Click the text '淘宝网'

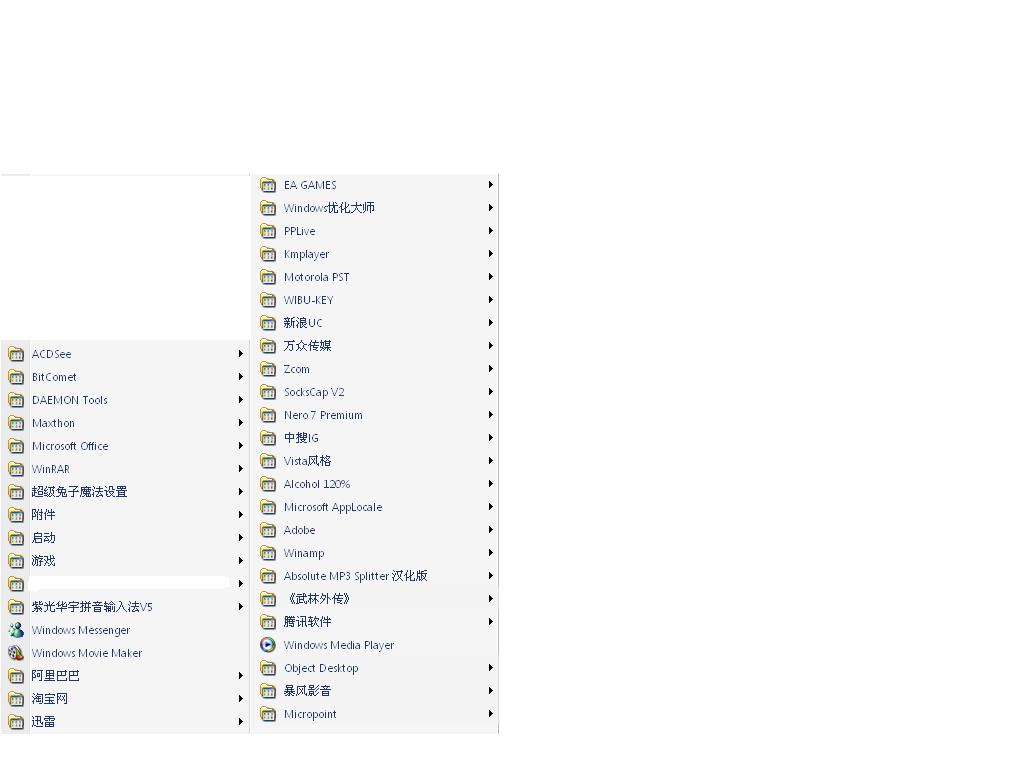click(50, 699)
